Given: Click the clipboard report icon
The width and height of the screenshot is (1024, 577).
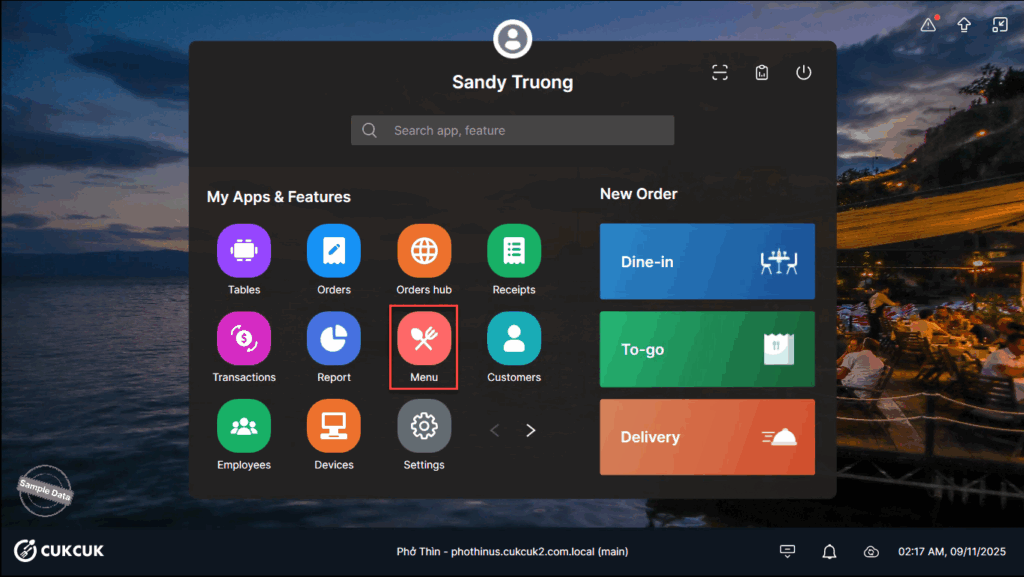Looking at the screenshot, I should tap(761, 72).
